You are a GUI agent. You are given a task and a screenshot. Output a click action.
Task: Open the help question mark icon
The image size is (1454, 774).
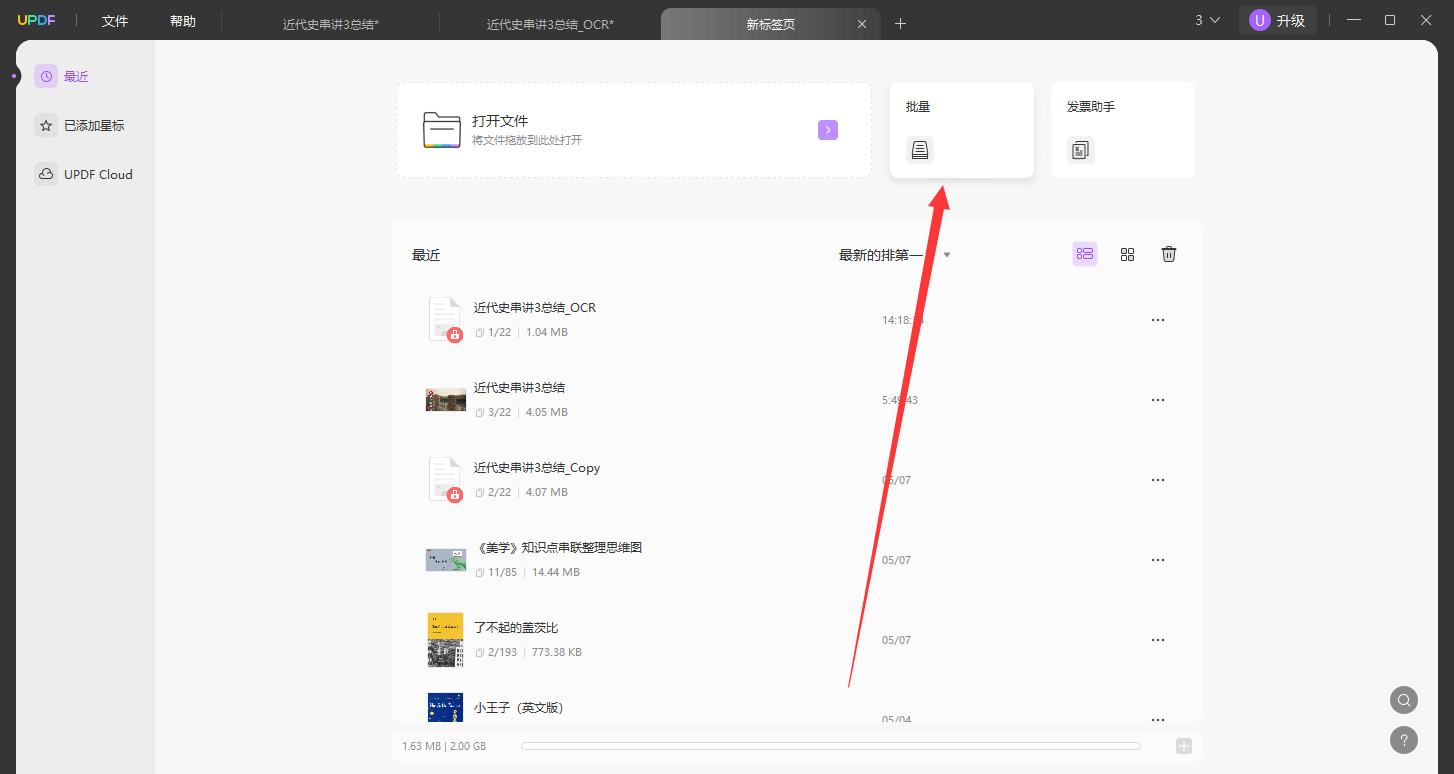click(1404, 740)
